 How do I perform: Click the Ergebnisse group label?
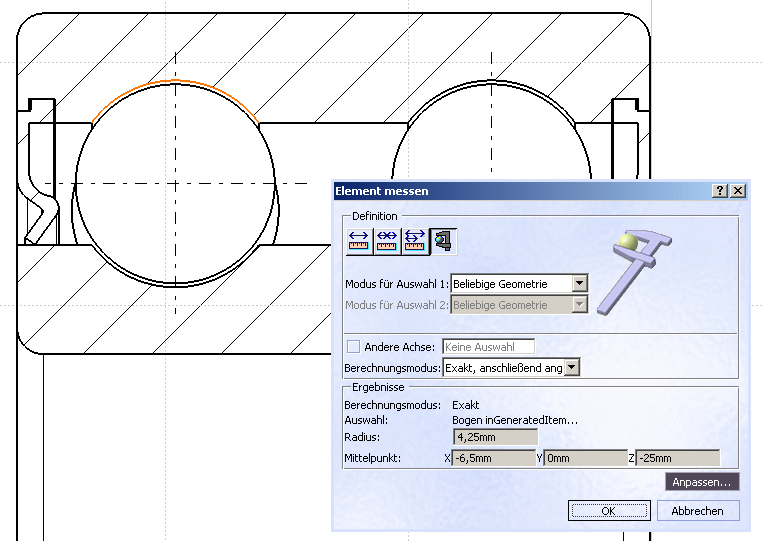378,387
